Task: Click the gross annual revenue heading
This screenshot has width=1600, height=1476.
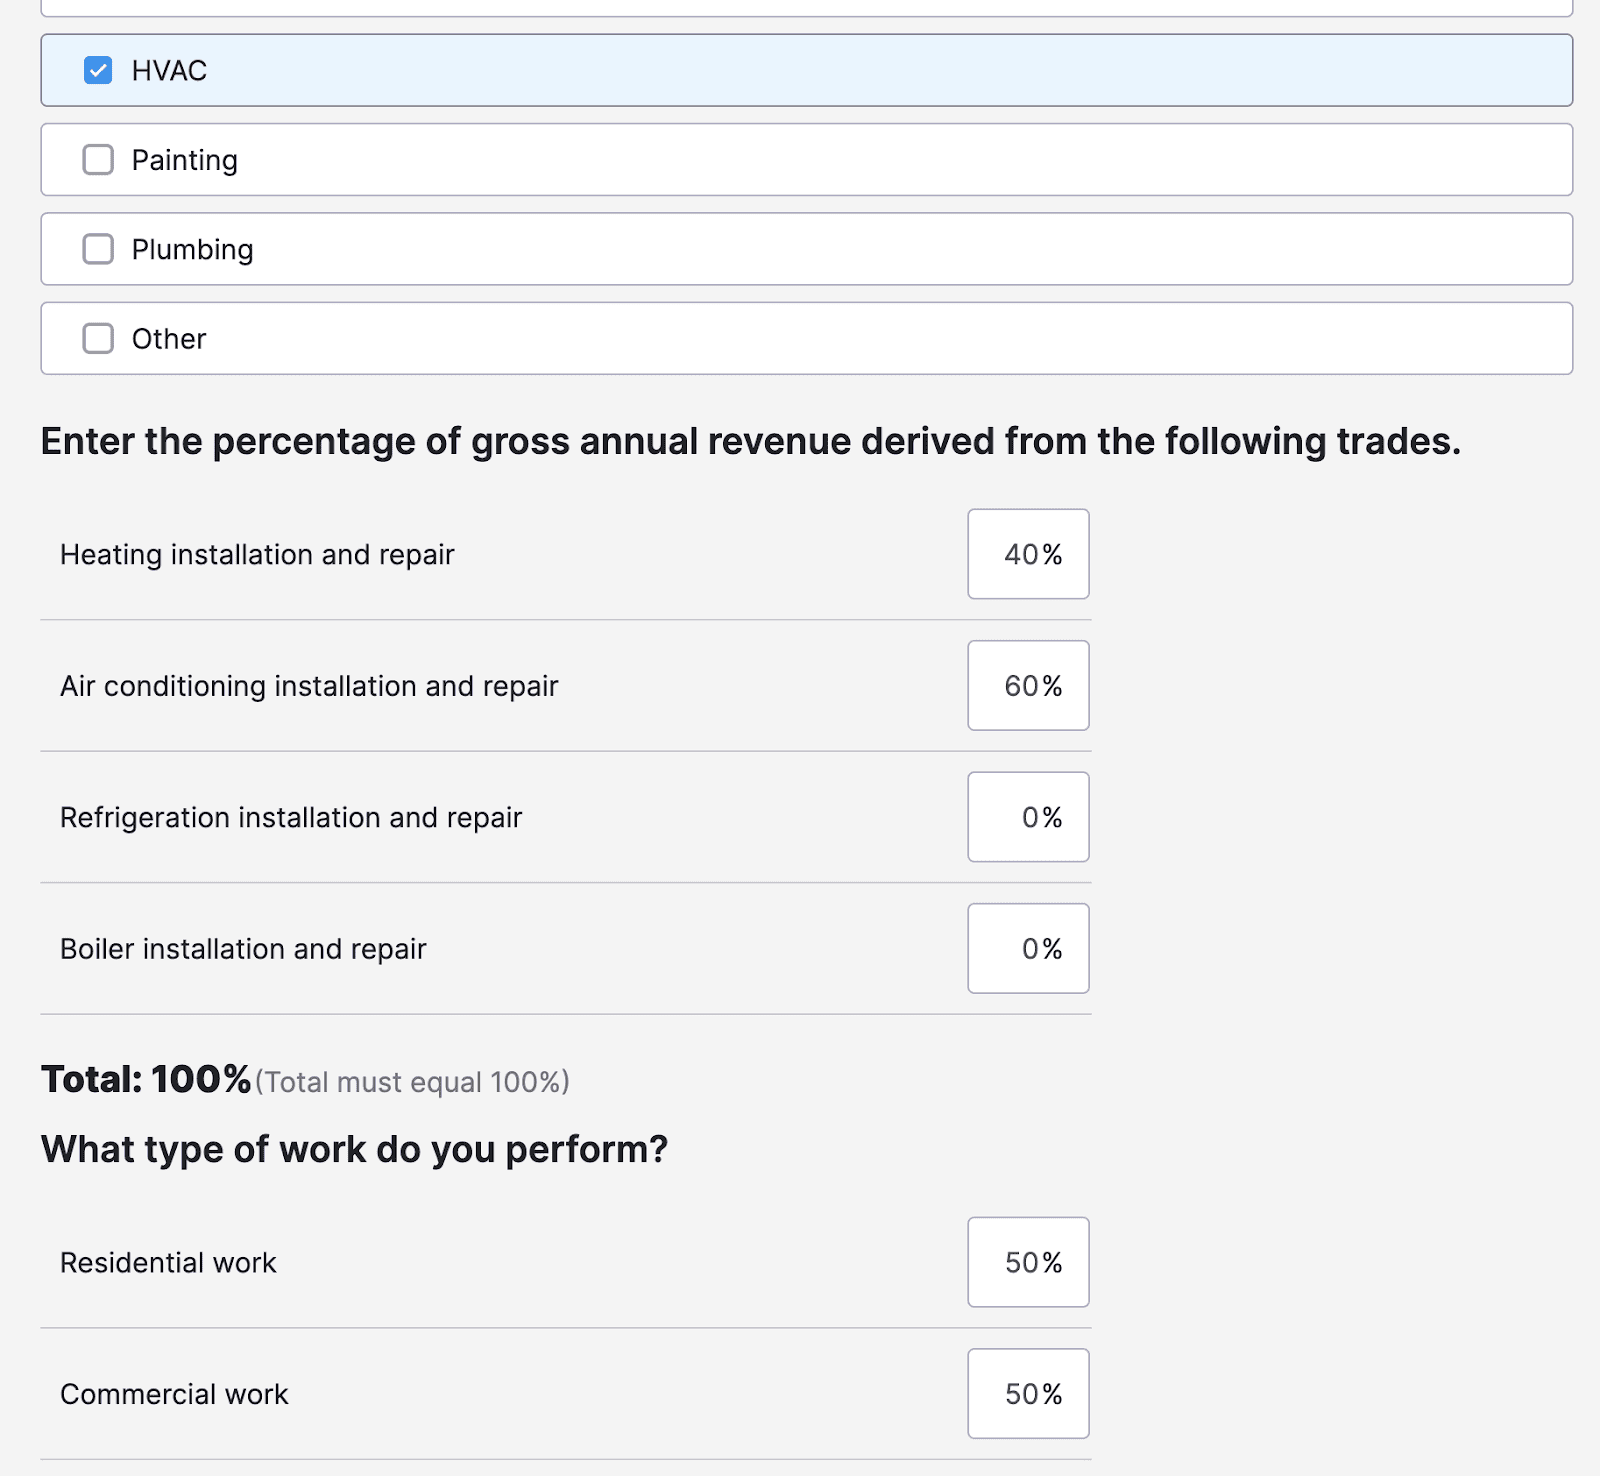Action: (750, 441)
